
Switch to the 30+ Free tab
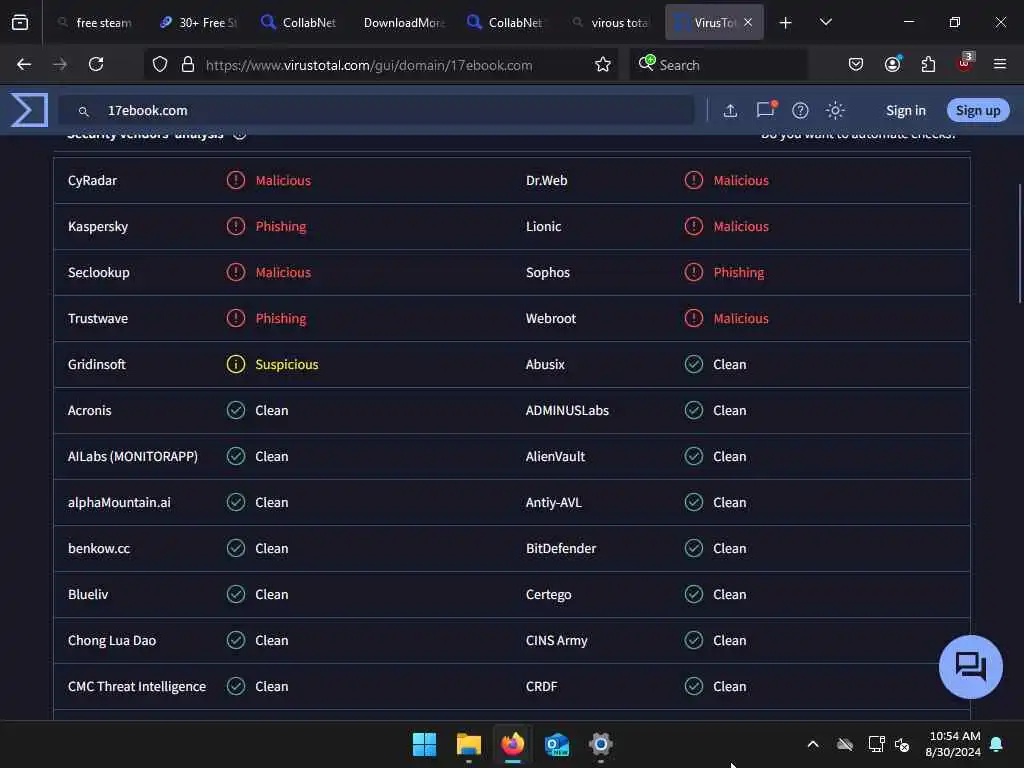click(198, 22)
